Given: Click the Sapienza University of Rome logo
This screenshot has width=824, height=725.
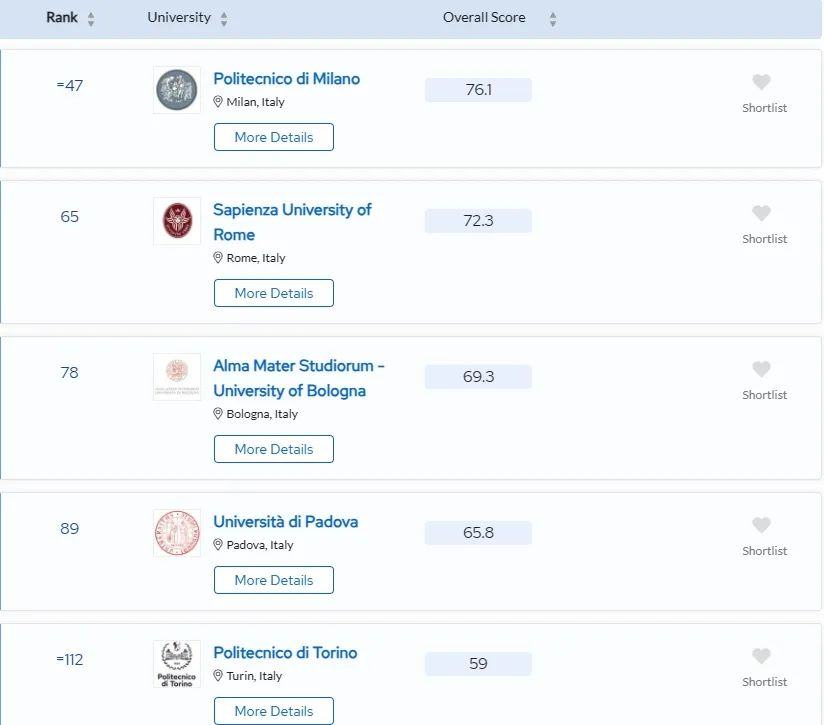Looking at the screenshot, I should pyautogui.click(x=177, y=221).
